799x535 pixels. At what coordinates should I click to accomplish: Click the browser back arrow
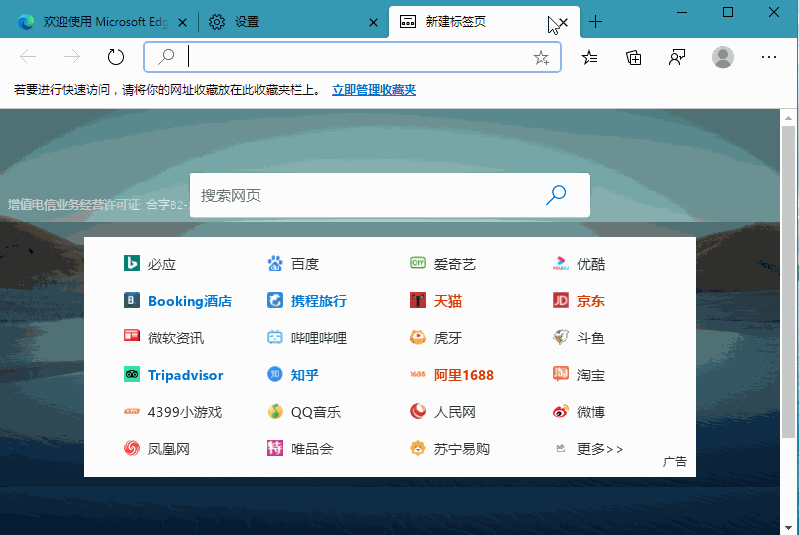tap(28, 57)
